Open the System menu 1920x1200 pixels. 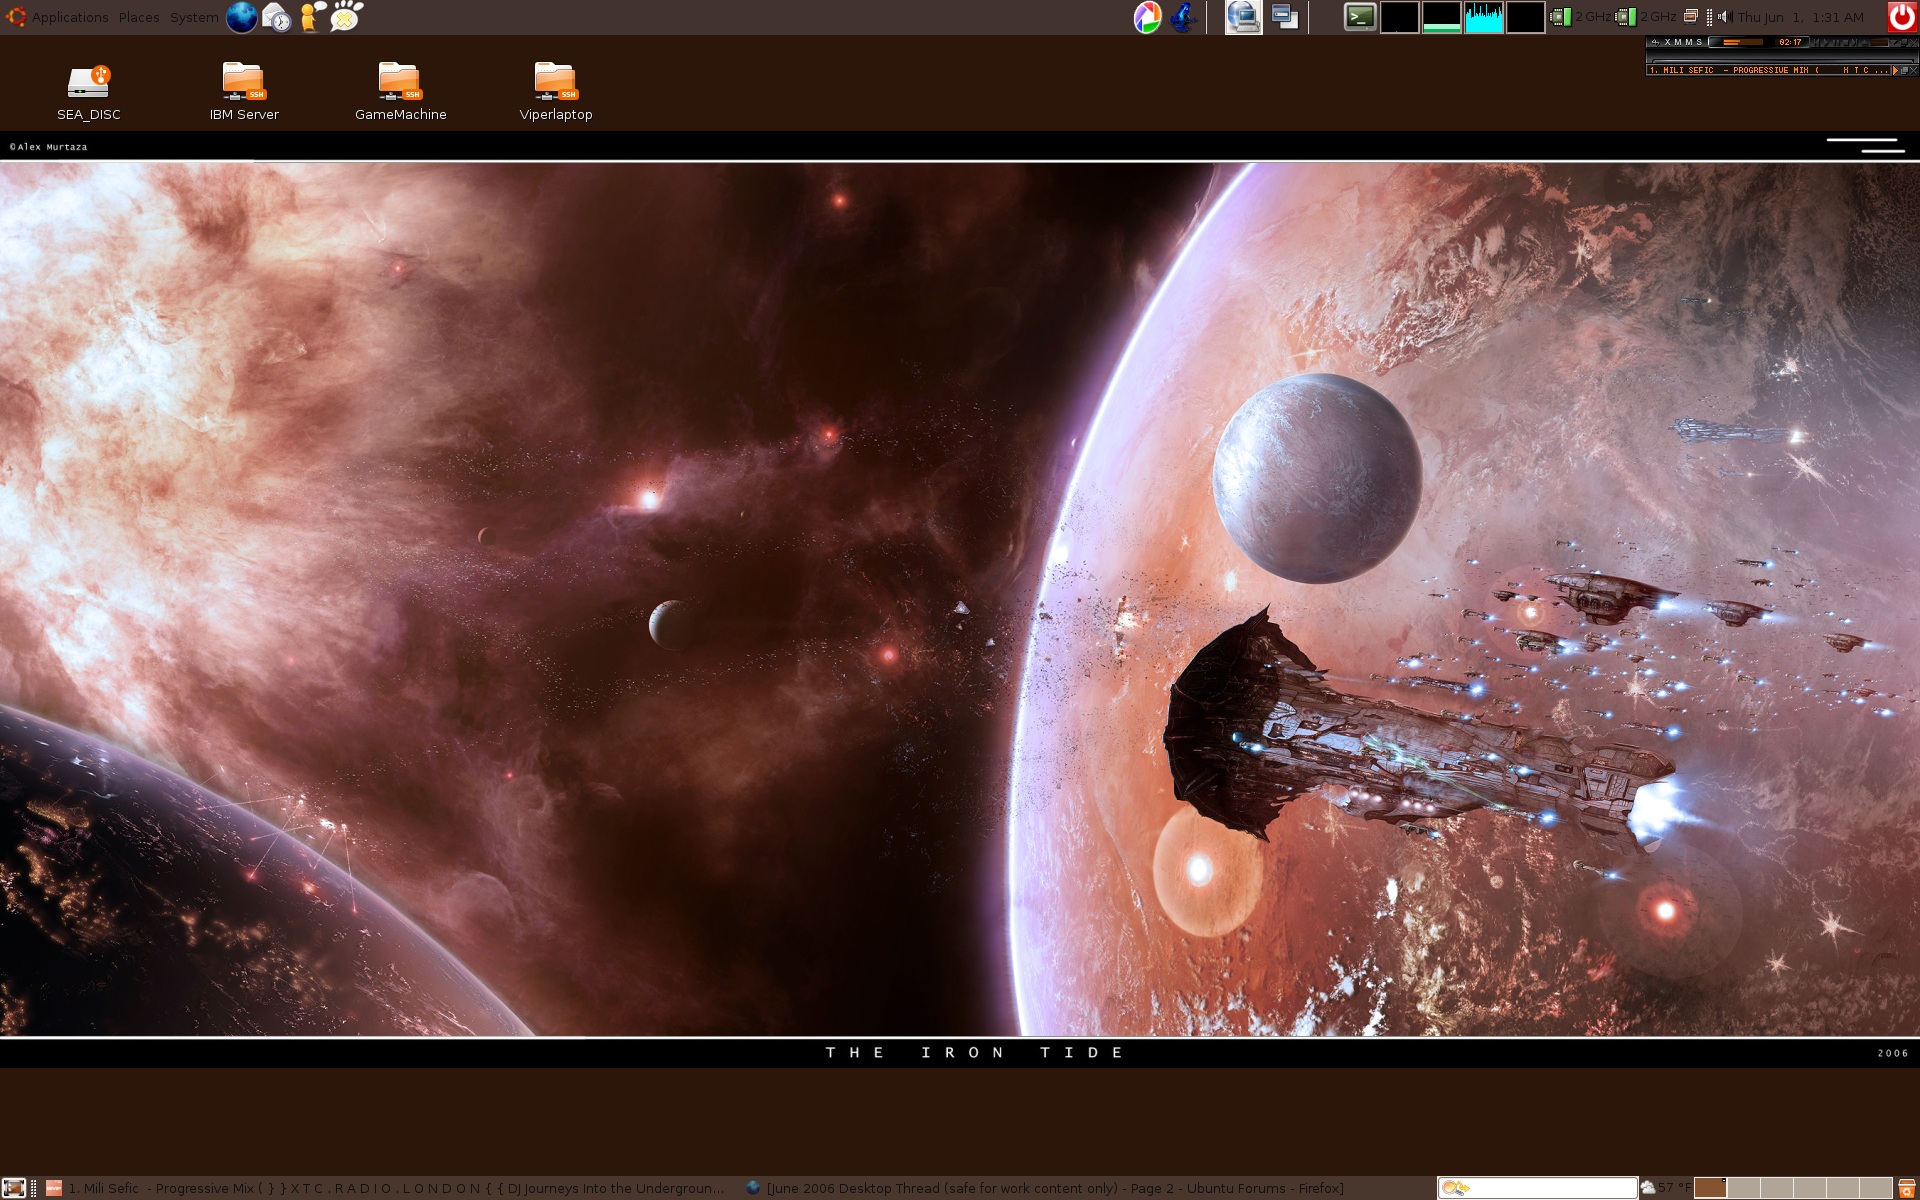(194, 17)
